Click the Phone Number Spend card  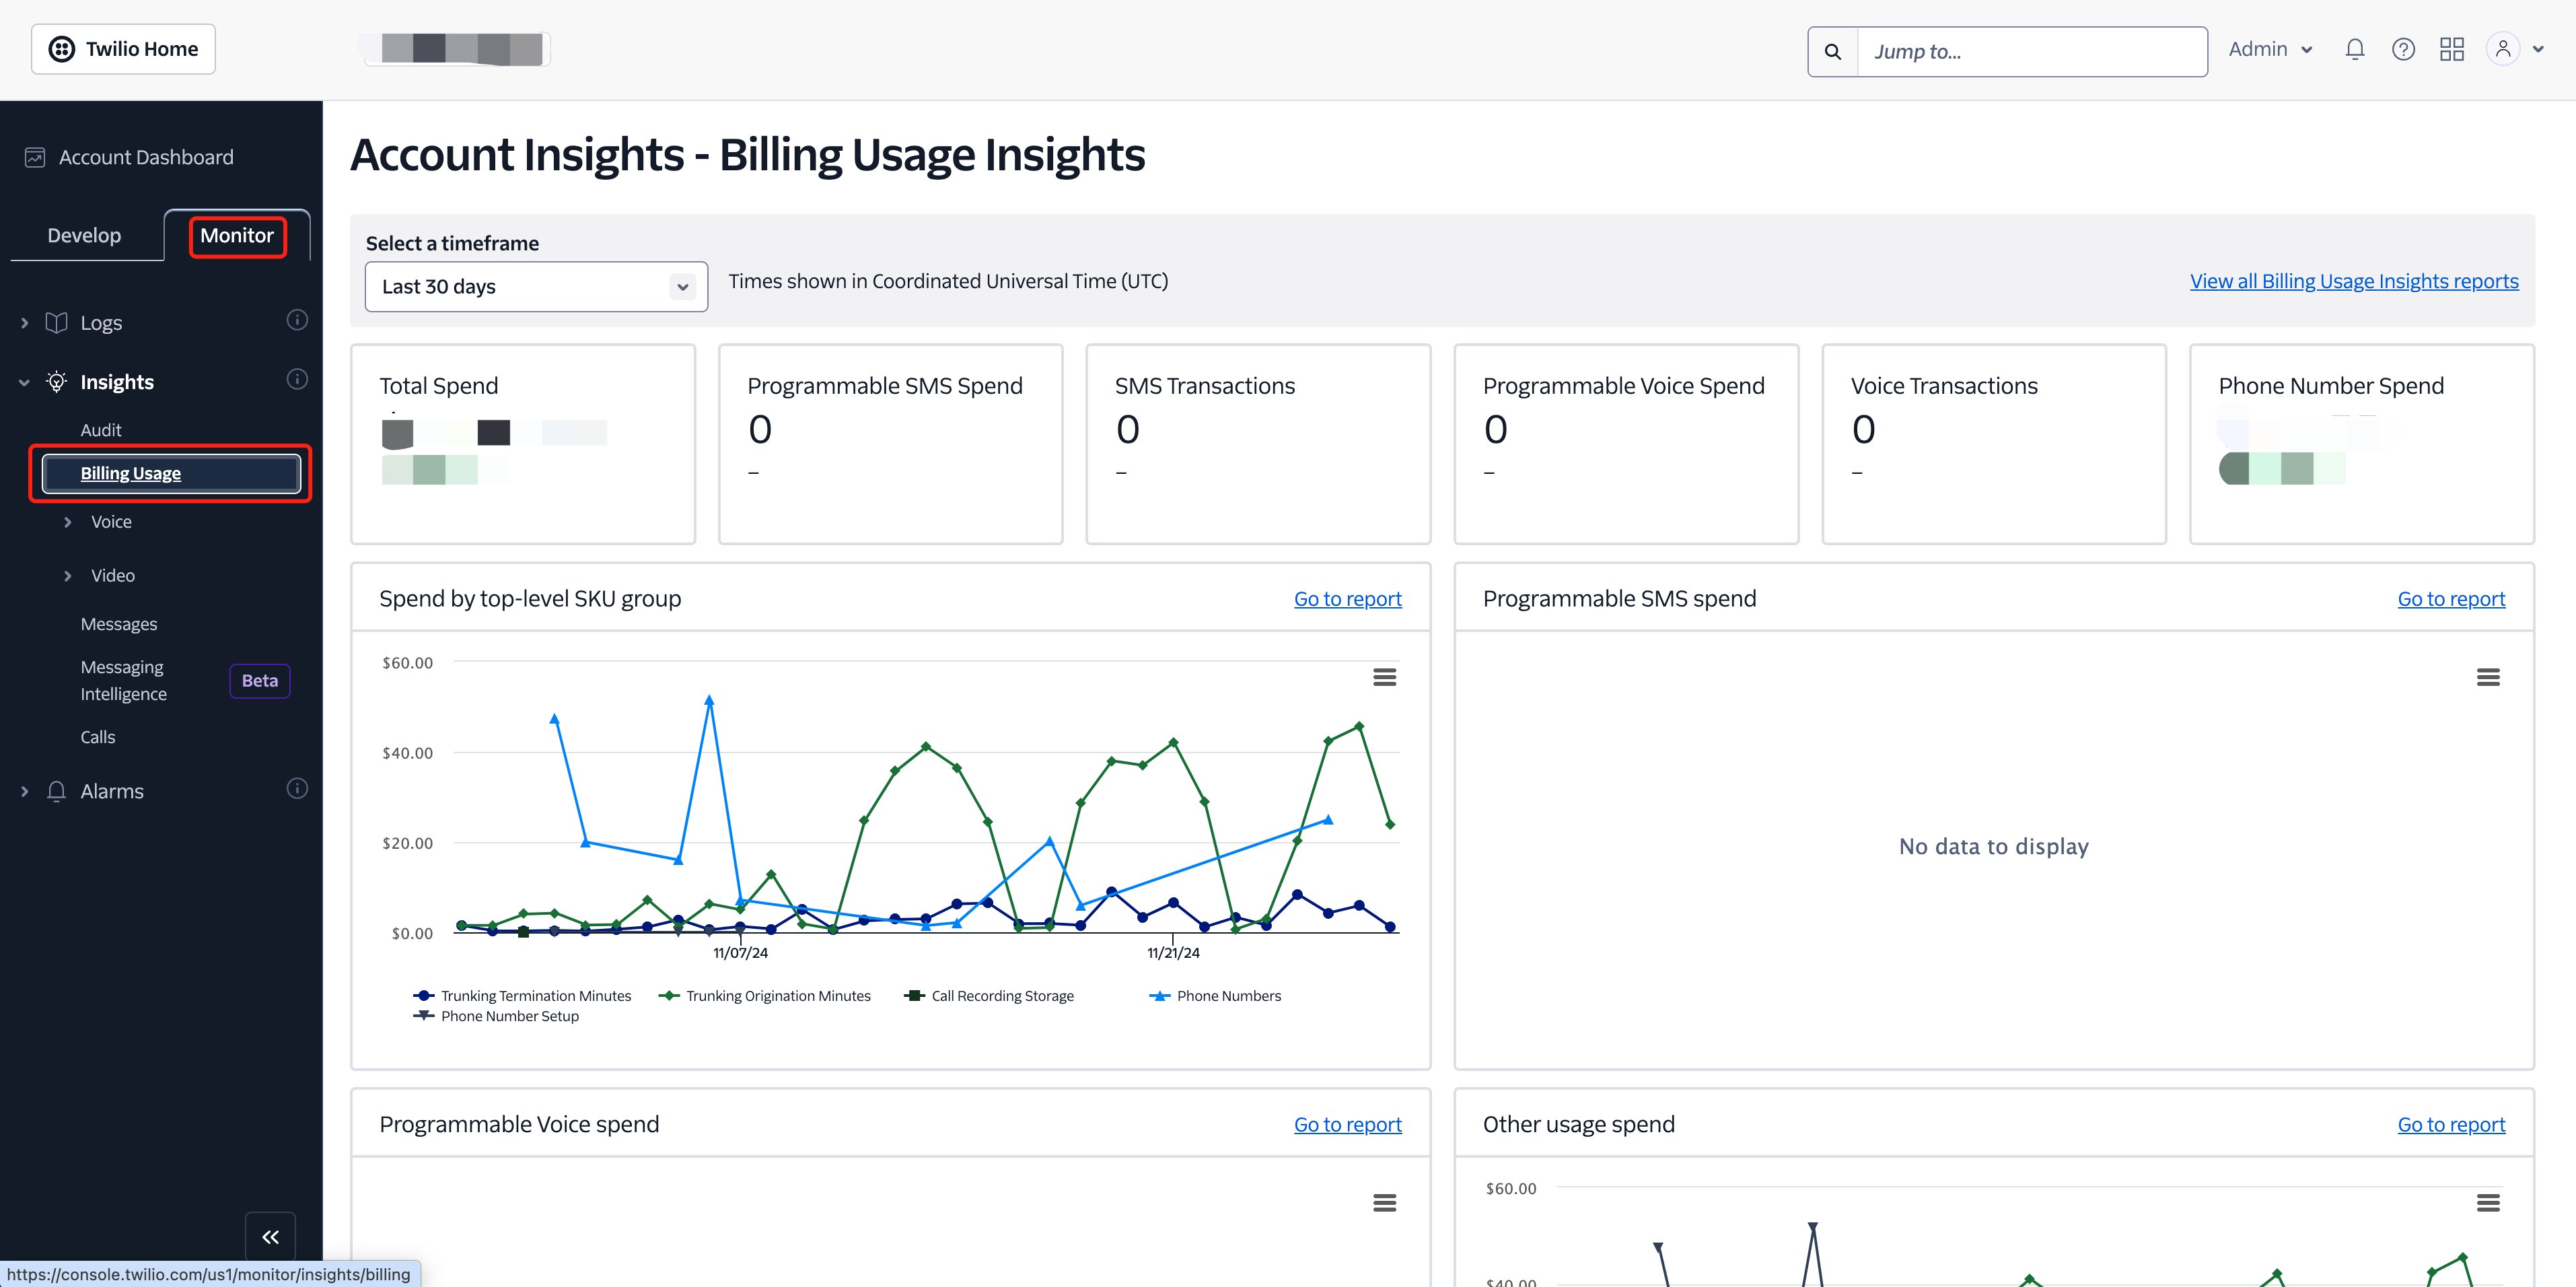2362,444
